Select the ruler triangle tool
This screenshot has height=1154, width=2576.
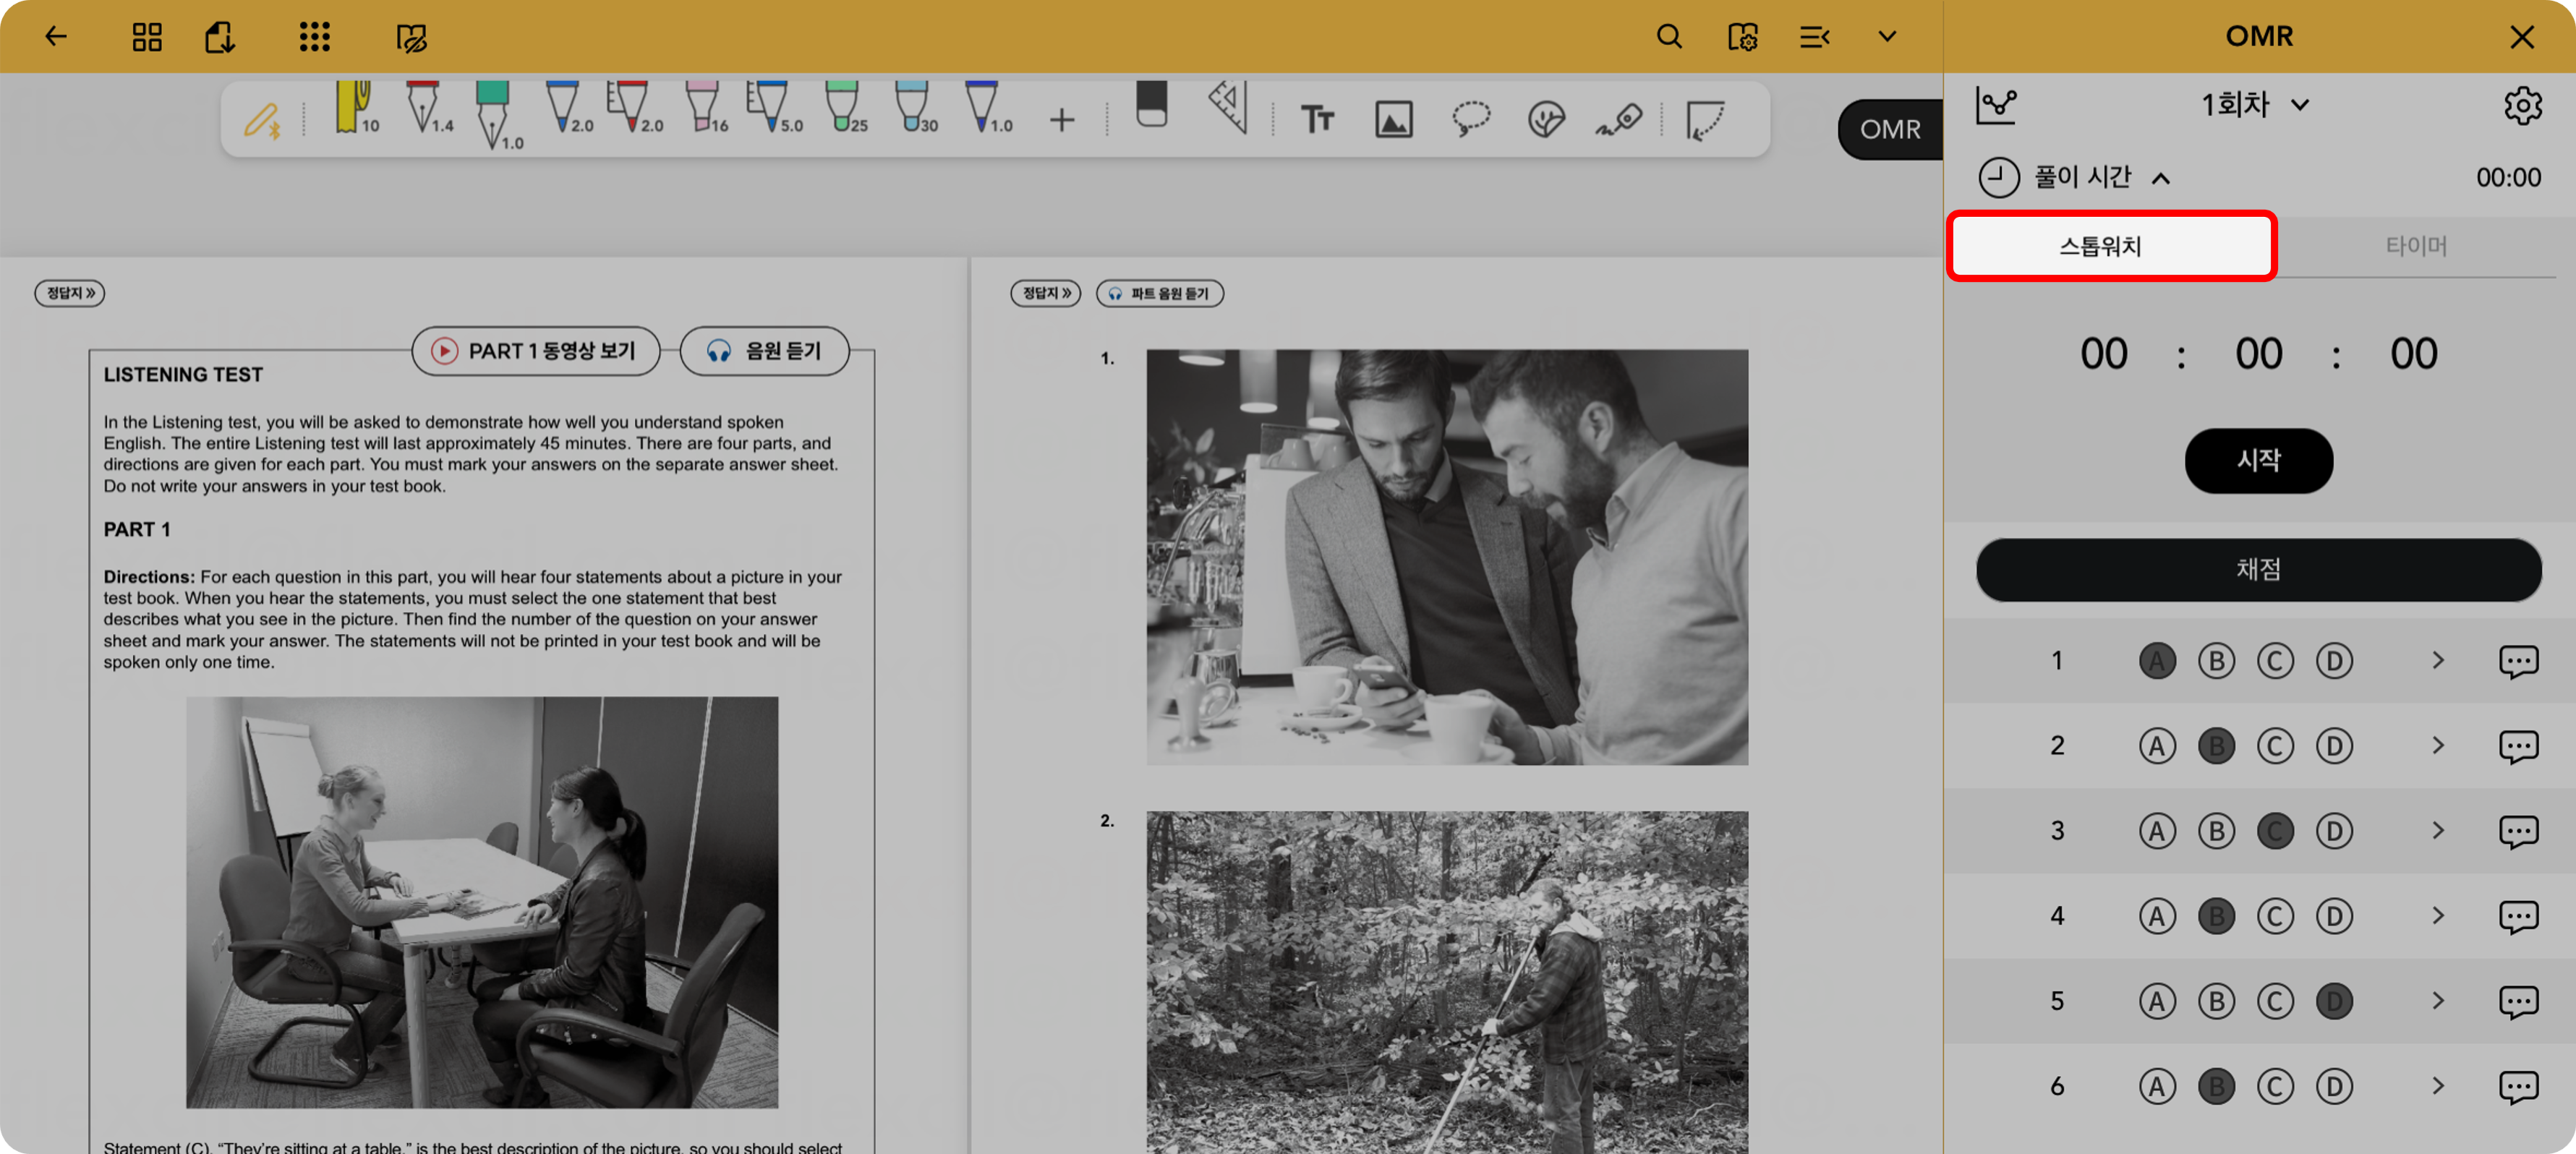[1229, 107]
